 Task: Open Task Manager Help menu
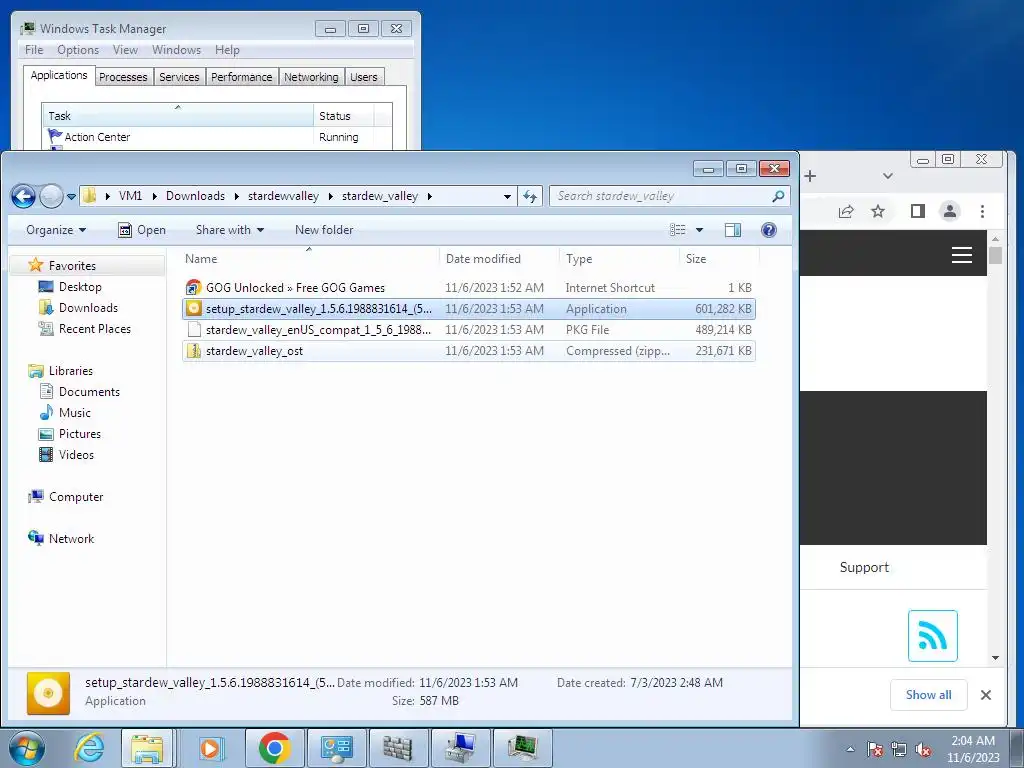(x=227, y=50)
